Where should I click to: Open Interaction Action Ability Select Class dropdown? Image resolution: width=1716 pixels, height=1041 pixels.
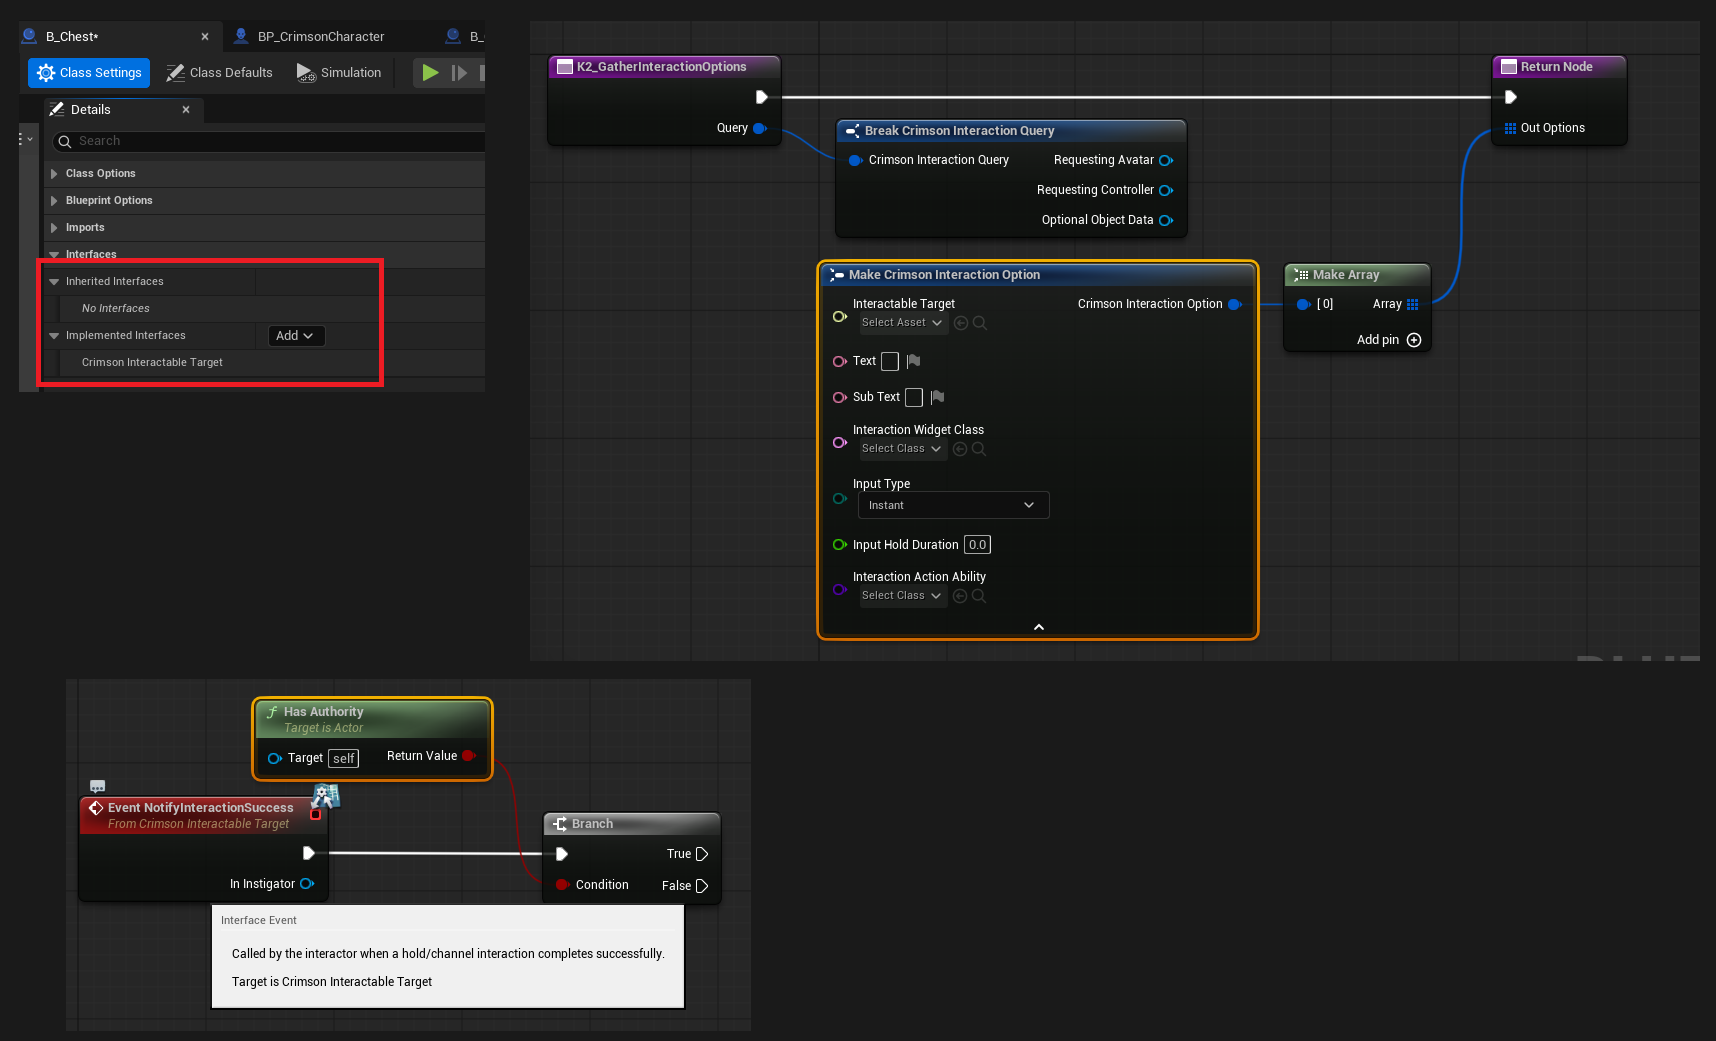903,596
